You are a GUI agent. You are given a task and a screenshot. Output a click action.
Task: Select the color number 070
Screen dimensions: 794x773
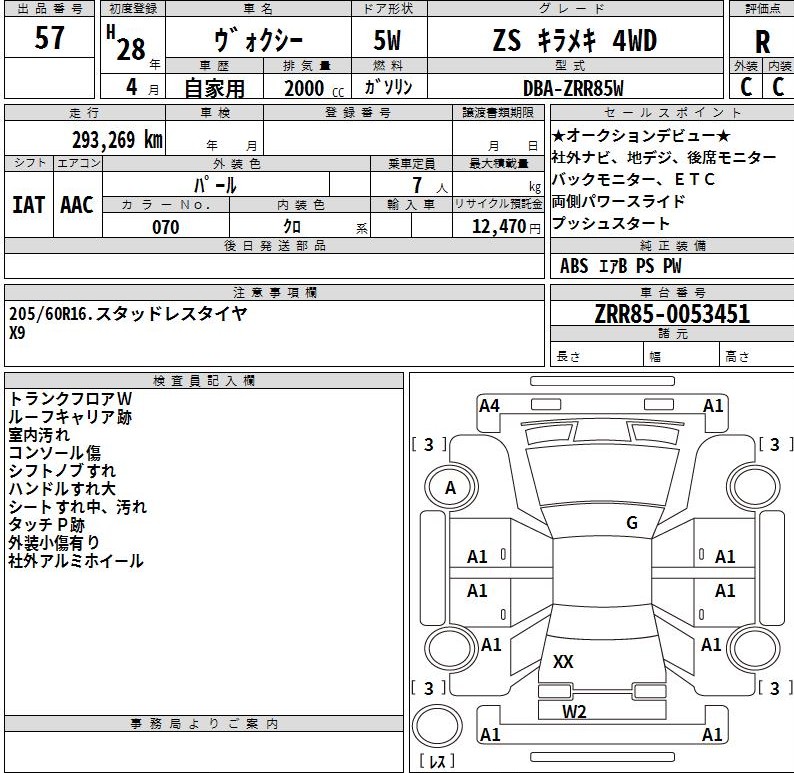166,227
